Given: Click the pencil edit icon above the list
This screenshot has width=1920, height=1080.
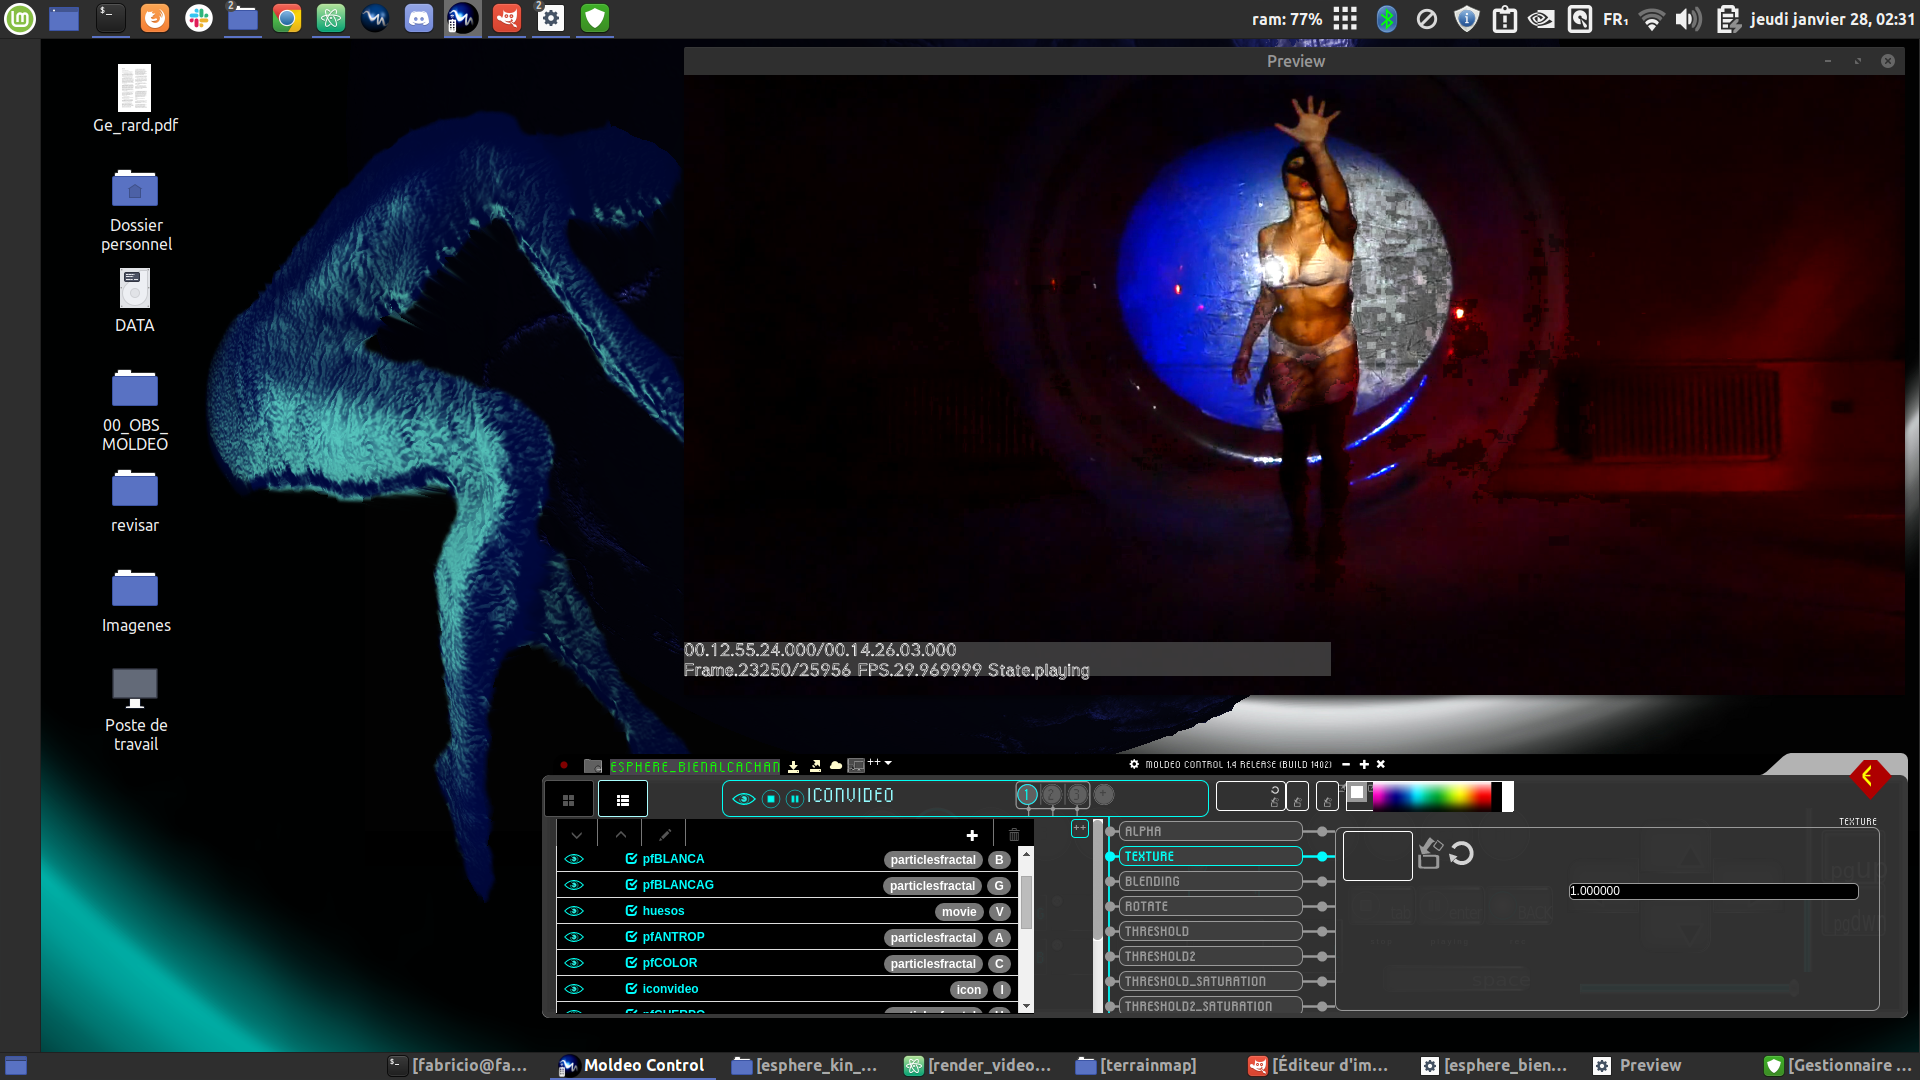Looking at the screenshot, I should click(665, 835).
